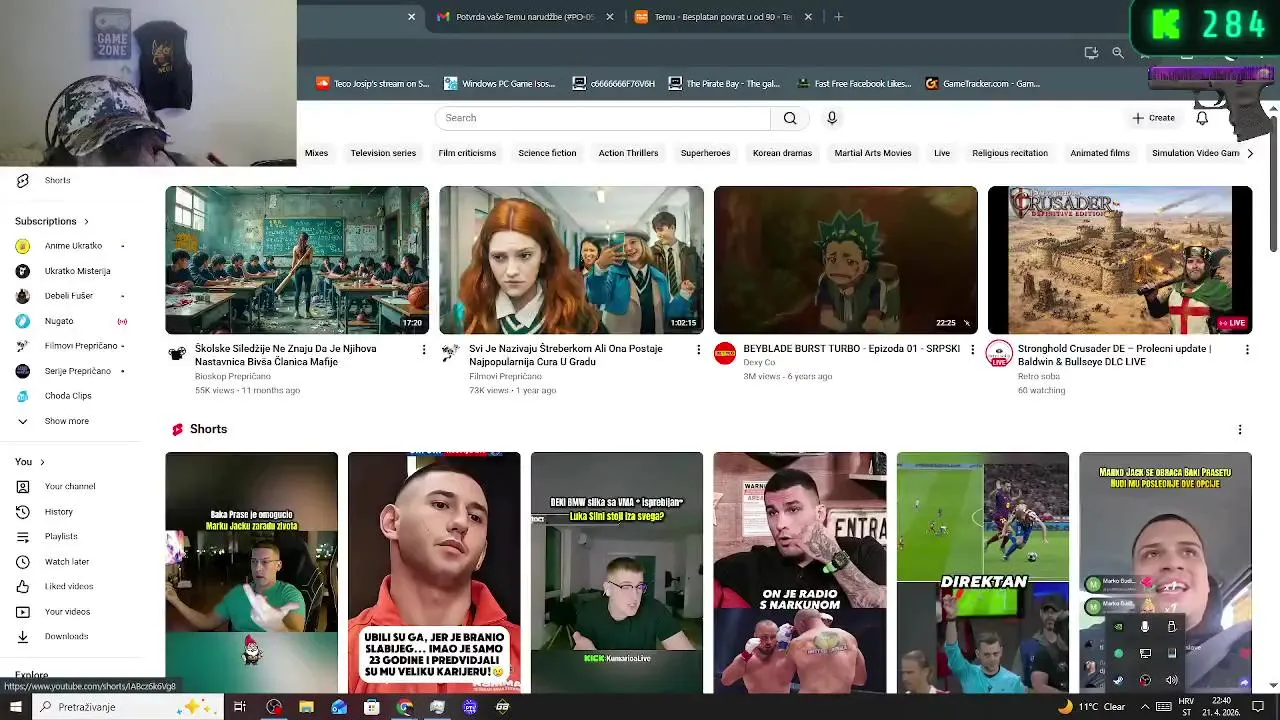Viewport: 1280px width, 720px height.
Task: Open Steam in the tray overflow popup
Action: pos(1118,680)
